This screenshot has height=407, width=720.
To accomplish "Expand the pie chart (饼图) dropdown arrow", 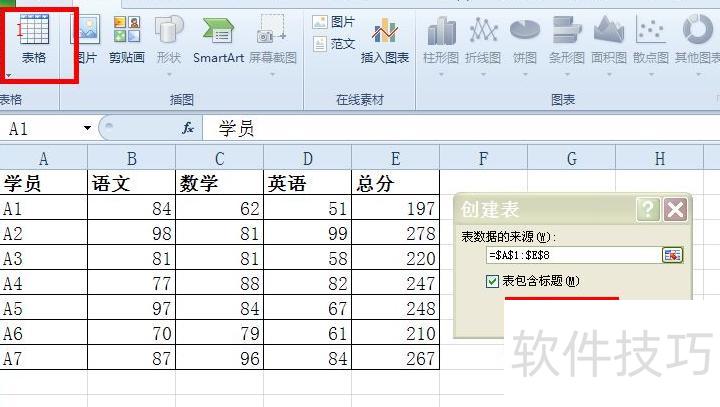I will tap(524, 74).
